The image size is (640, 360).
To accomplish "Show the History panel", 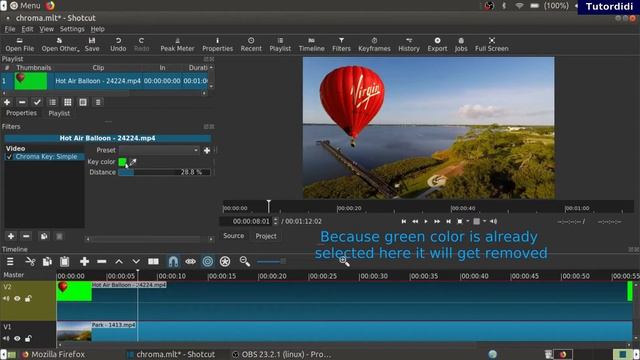I will (x=409, y=44).
